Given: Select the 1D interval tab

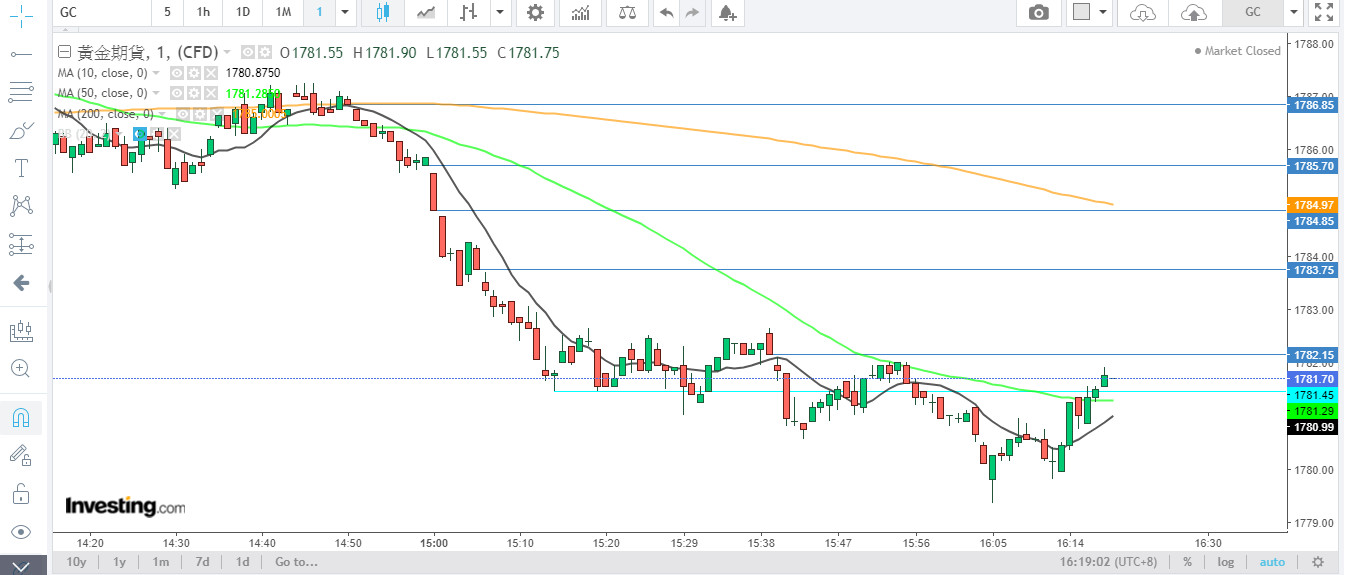Looking at the screenshot, I should (243, 13).
